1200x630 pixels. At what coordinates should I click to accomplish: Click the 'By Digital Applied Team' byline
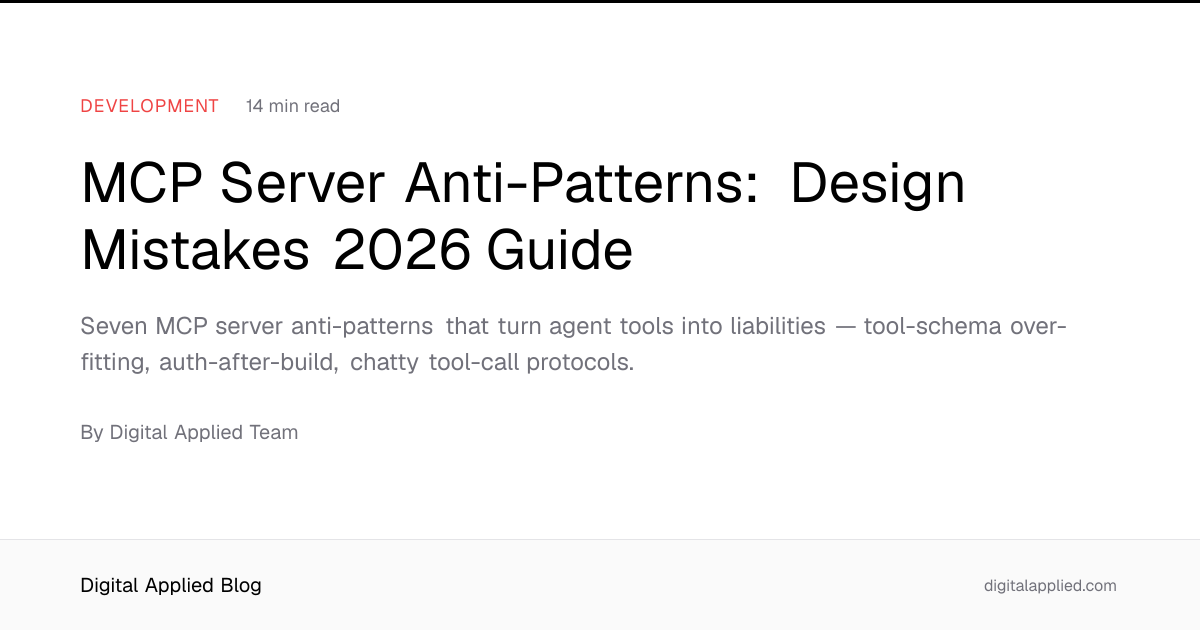pos(189,433)
